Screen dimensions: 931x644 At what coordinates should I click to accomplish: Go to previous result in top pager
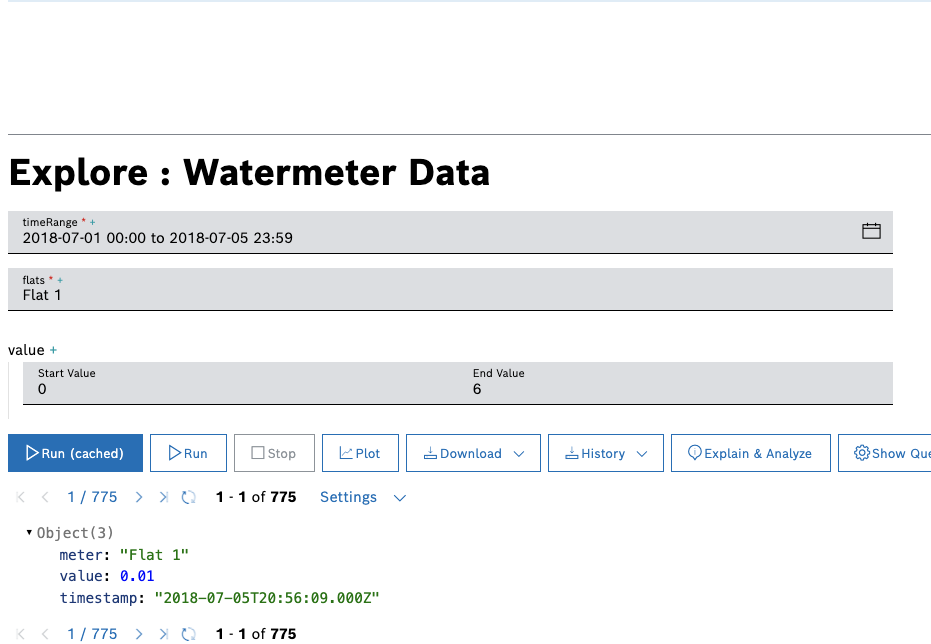pos(45,497)
